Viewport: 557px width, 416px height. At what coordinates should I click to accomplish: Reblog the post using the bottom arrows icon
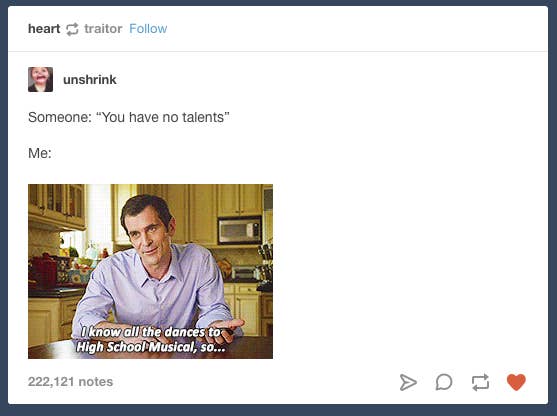pos(480,382)
